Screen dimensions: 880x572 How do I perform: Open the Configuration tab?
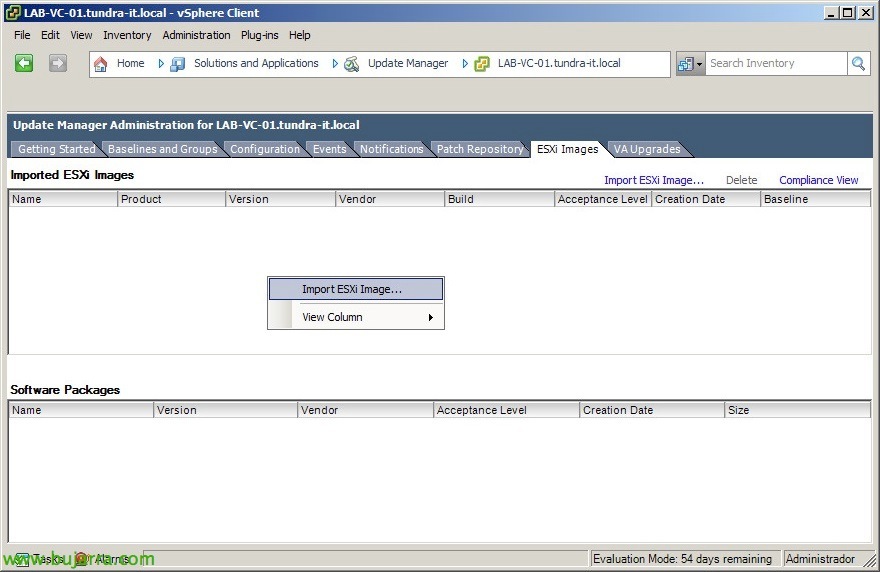pos(265,149)
